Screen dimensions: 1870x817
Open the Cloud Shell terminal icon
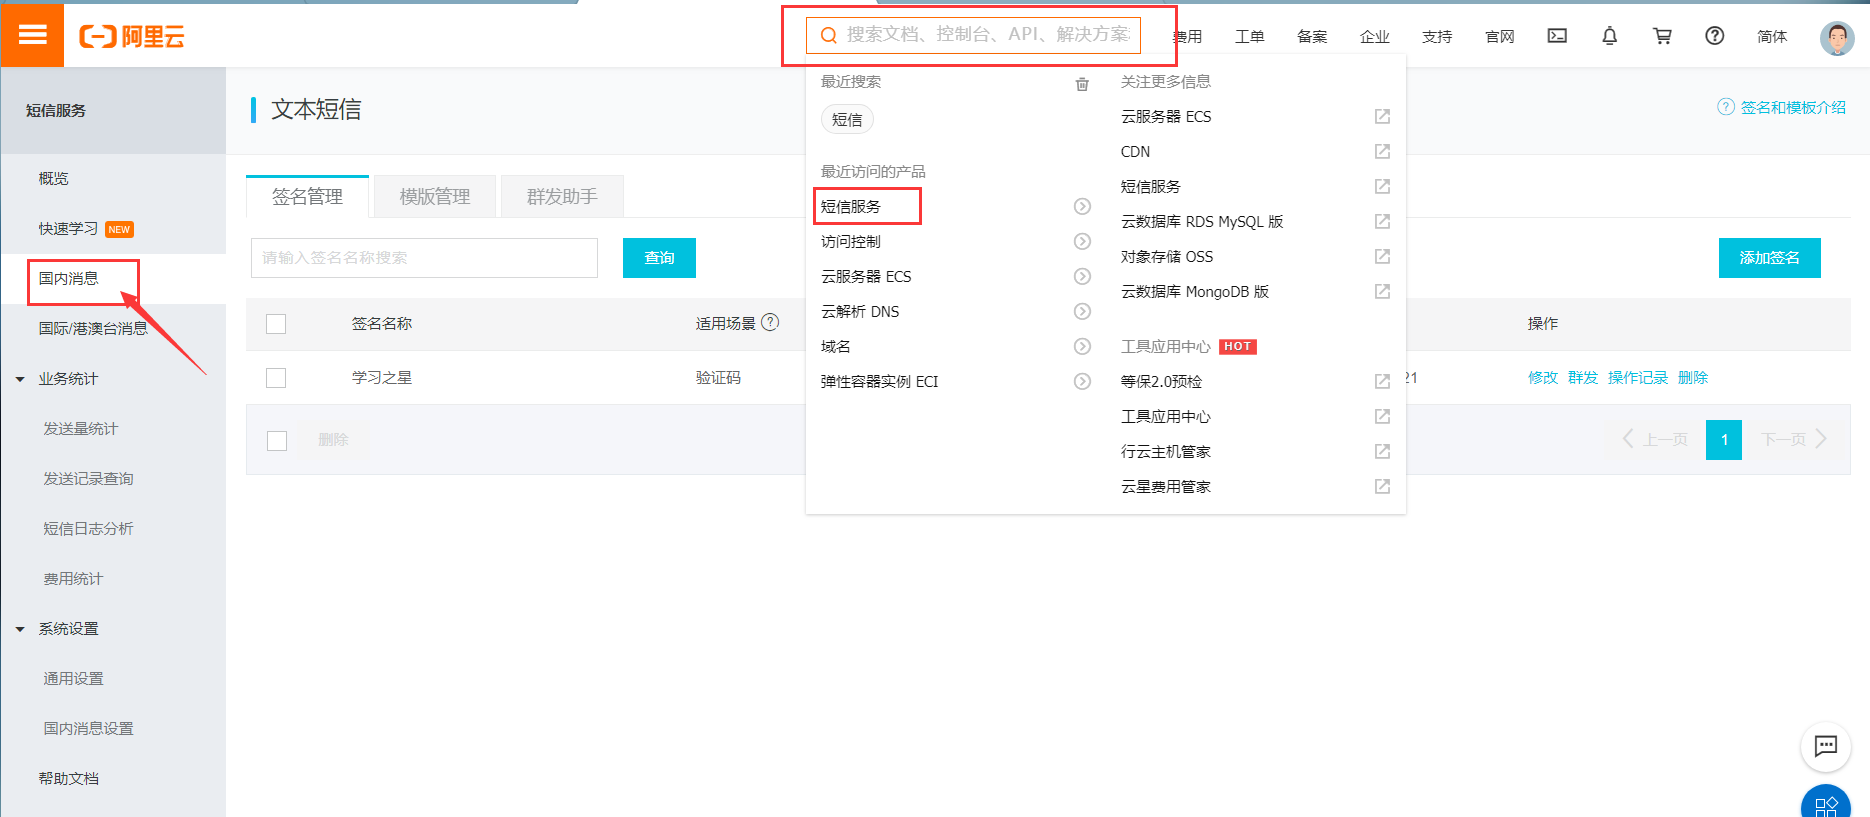pyautogui.click(x=1557, y=36)
